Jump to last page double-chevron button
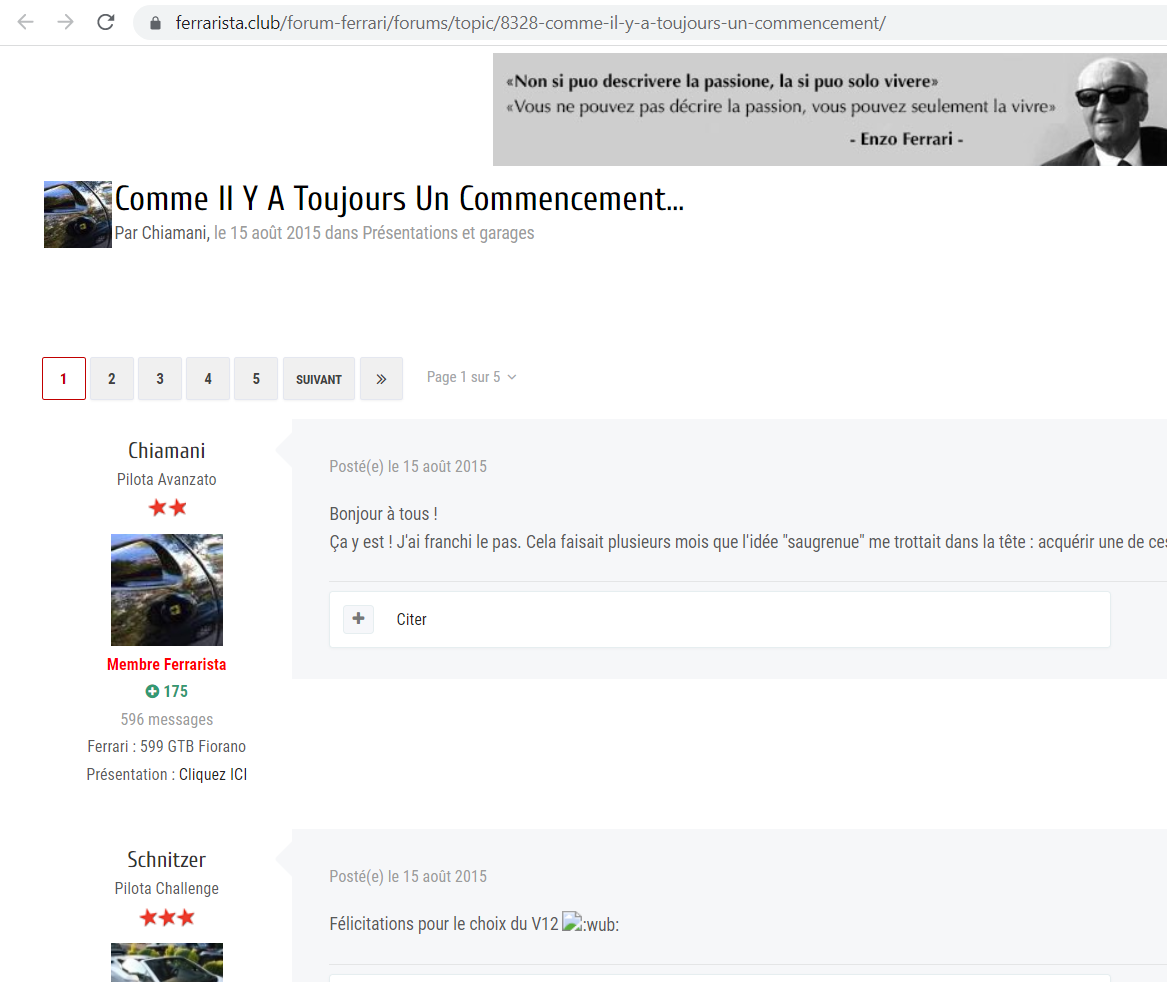 [x=381, y=379]
